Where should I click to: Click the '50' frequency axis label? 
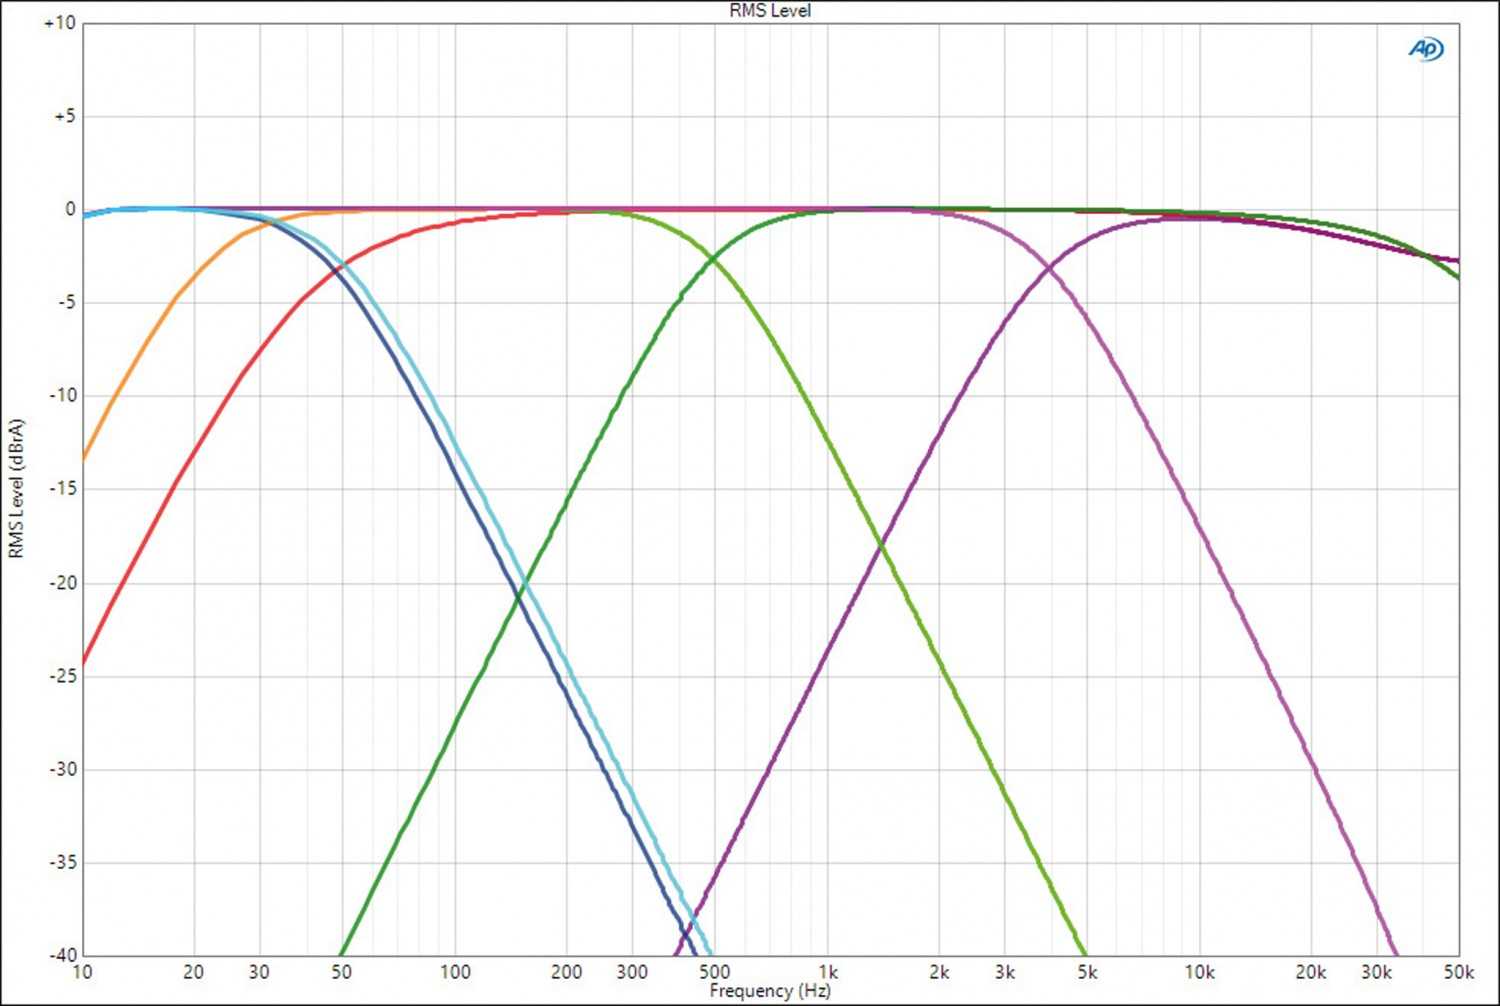point(342,972)
